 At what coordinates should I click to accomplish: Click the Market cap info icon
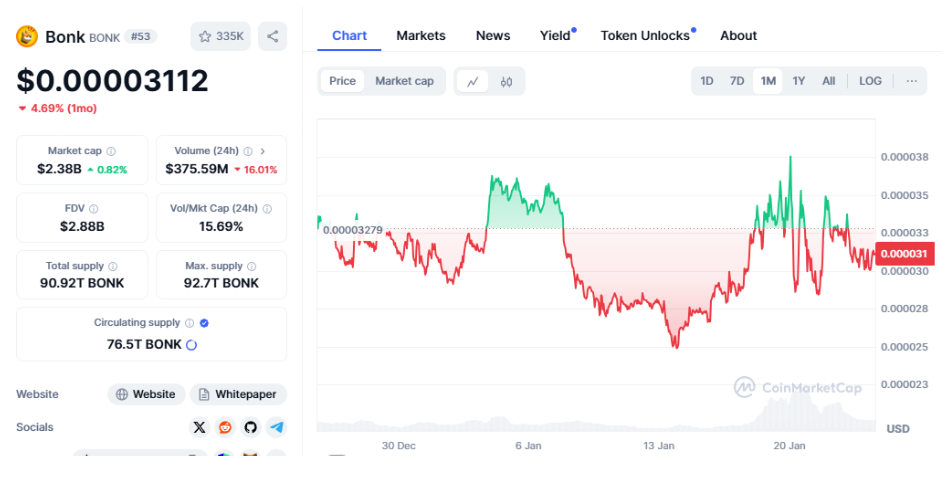pyautogui.click(x=111, y=151)
